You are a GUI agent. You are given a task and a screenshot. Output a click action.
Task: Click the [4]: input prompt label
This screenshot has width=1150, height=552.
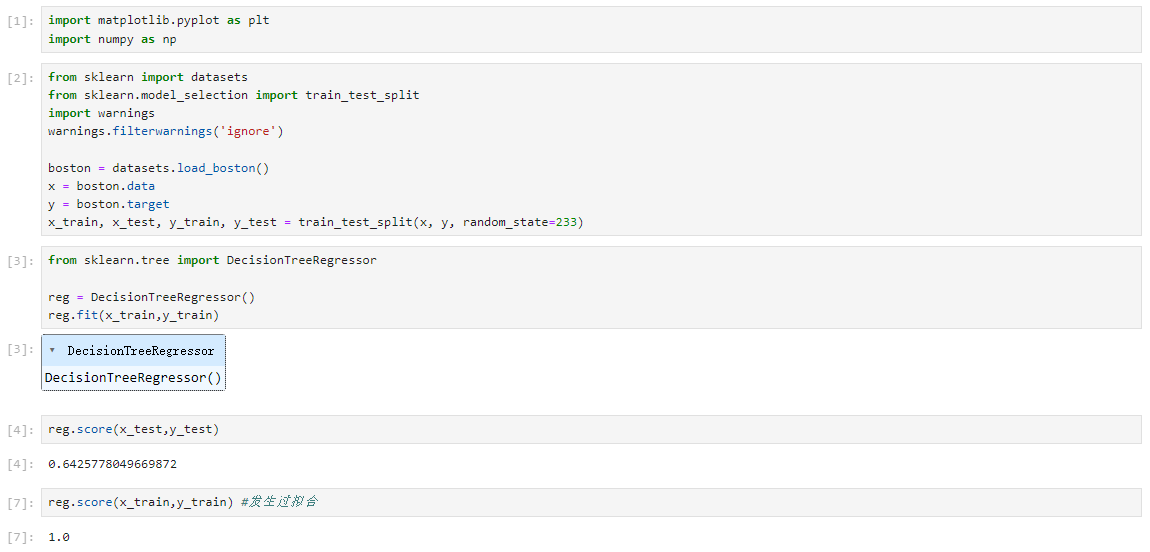point(20,430)
